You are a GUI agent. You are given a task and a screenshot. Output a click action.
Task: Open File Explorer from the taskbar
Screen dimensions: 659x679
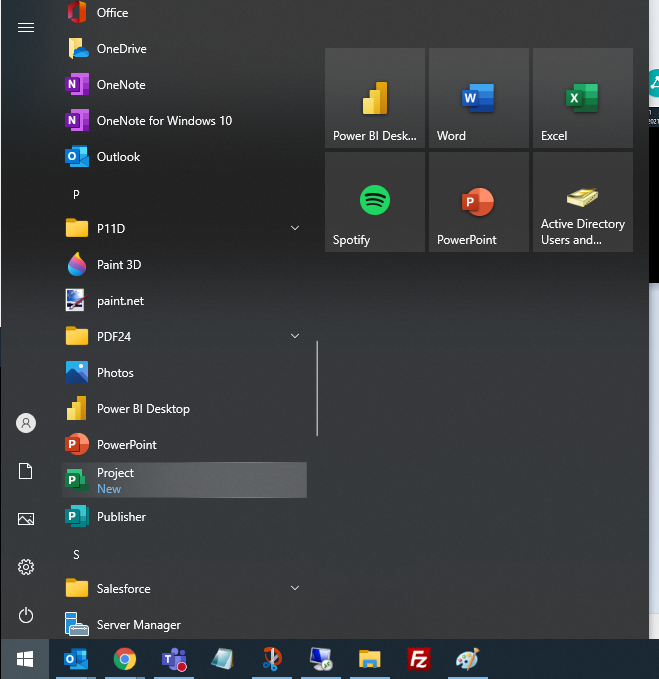coord(370,659)
